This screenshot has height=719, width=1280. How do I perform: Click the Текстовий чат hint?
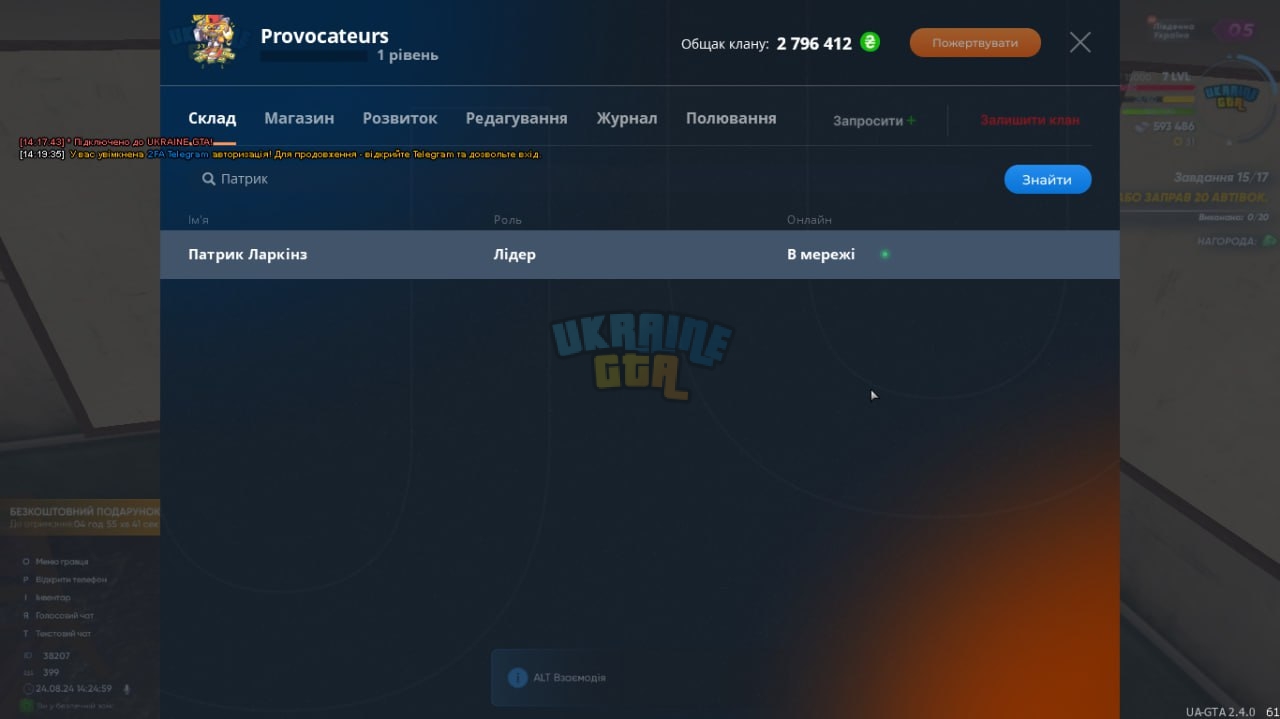click(x=63, y=634)
